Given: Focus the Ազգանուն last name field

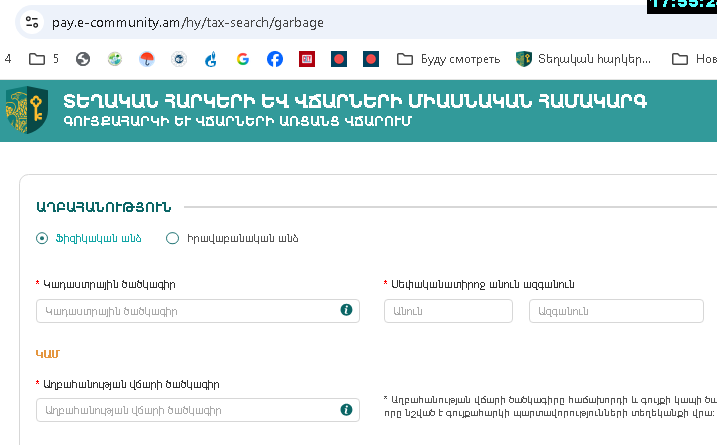Looking at the screenshot, I should tap(616, 311).
